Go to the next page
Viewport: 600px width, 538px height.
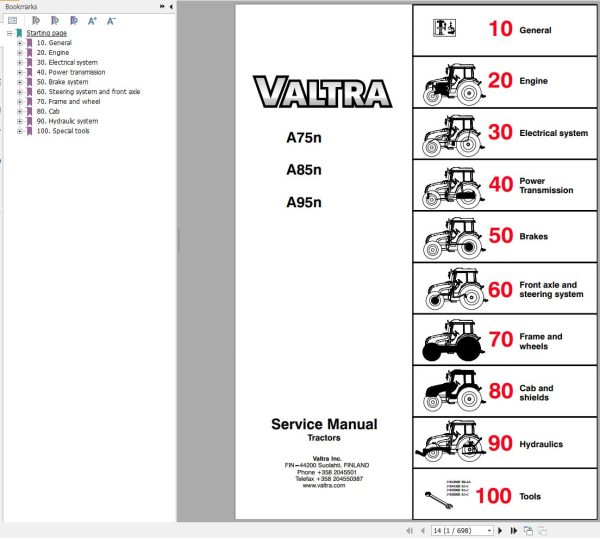[x=500, y=530]
